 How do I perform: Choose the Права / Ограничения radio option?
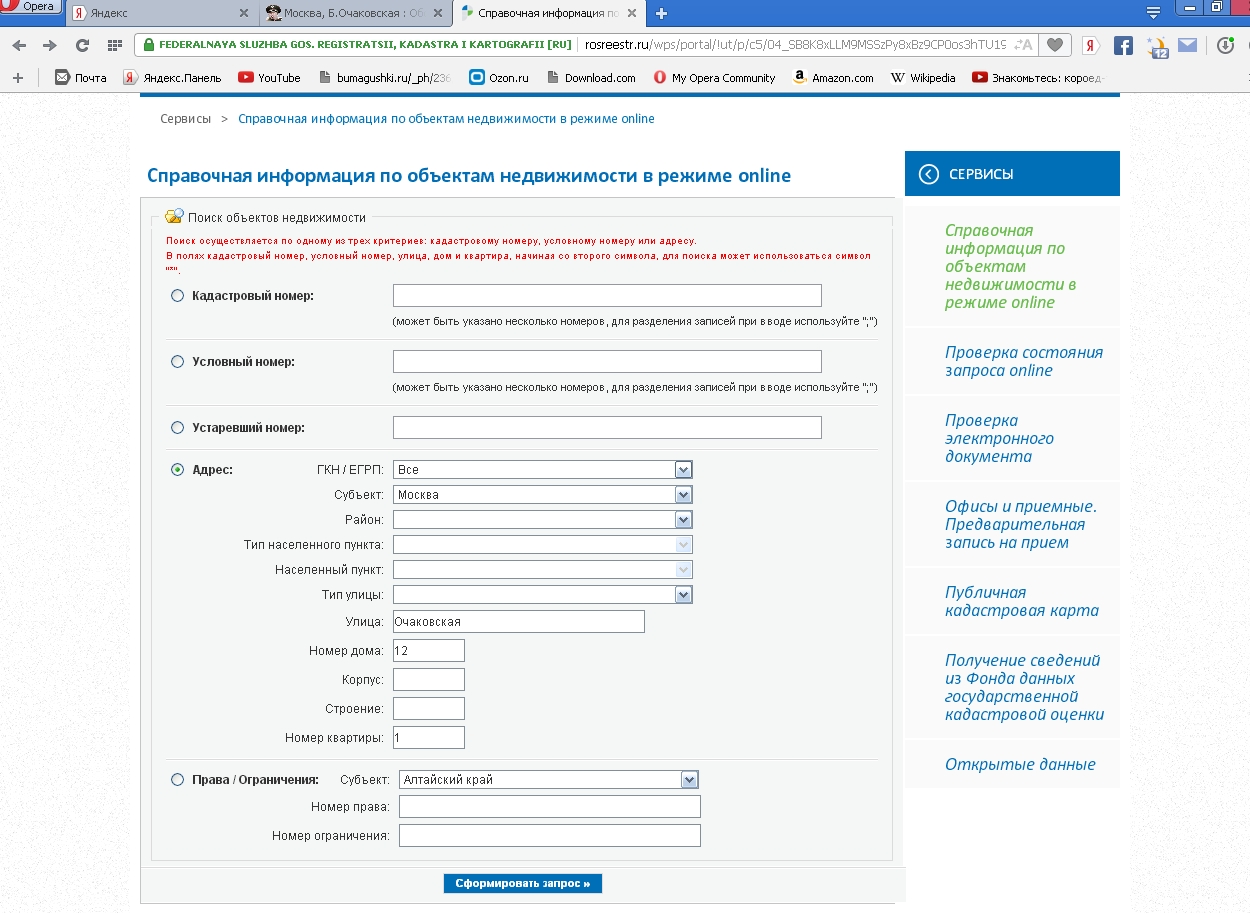pos(178,780)
